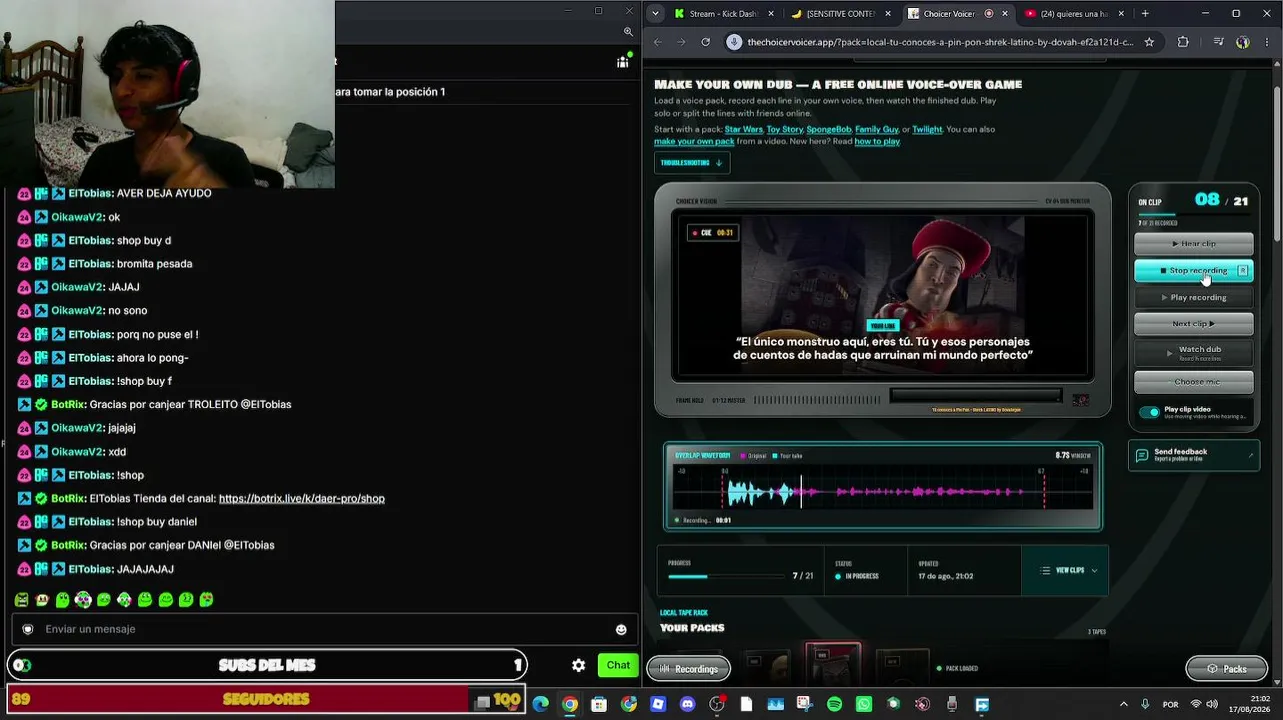Click the chat message input field
Image resolution: width=1283 pixels, height=720 pixels.
325,629
